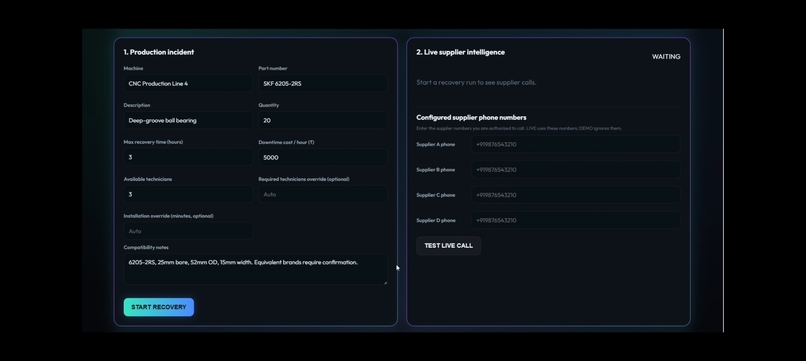
Task: Select the Supplier C phone input
Action: [x=576, y=195]
